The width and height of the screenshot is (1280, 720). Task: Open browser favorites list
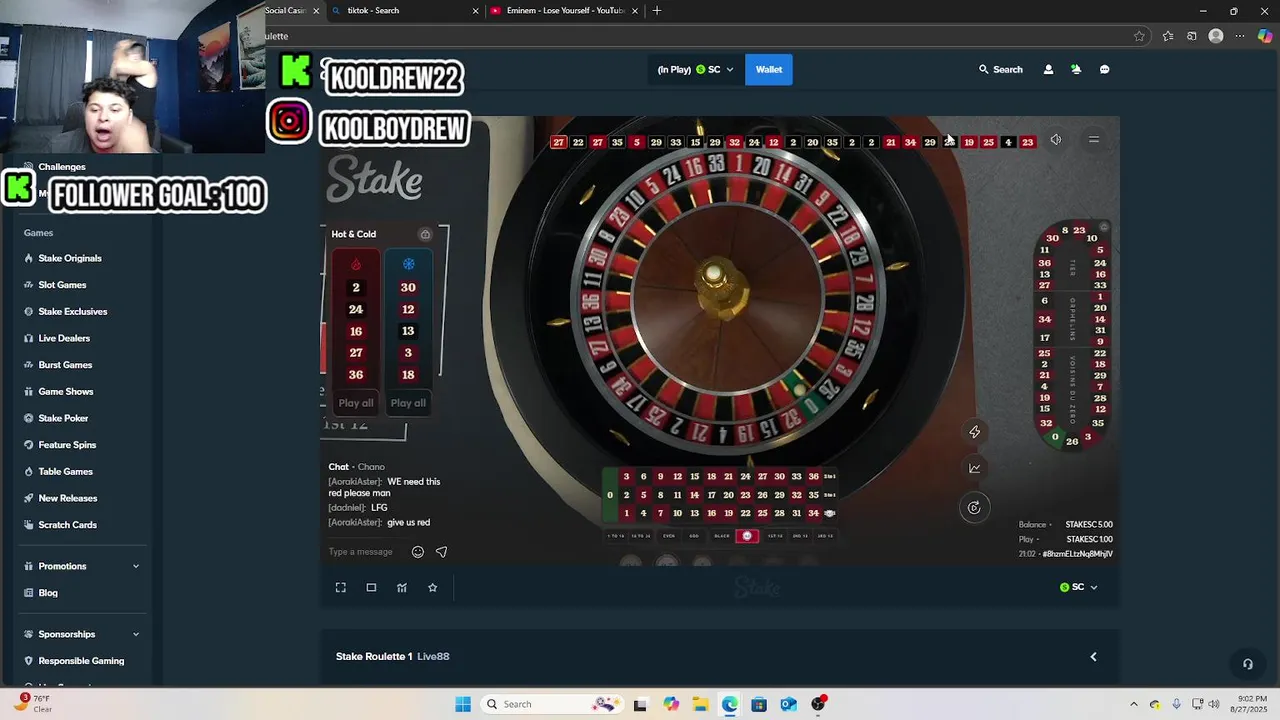[x=1167, y=36]
